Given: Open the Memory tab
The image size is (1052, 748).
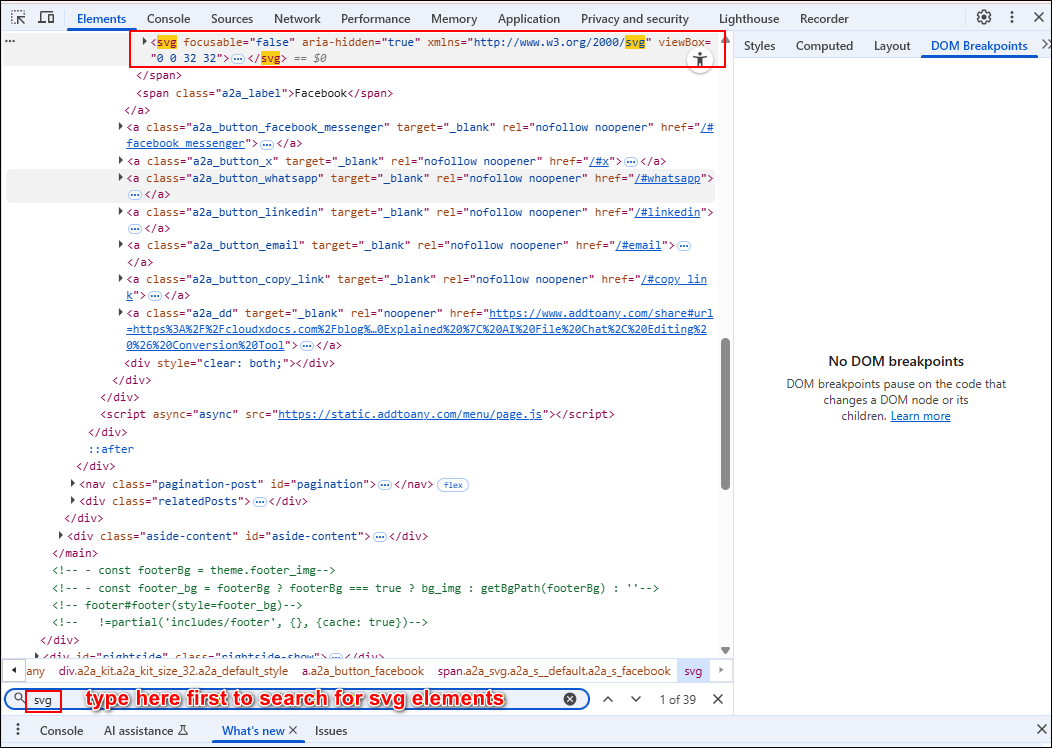Looking at the screenshot, I should pos(454,19).
